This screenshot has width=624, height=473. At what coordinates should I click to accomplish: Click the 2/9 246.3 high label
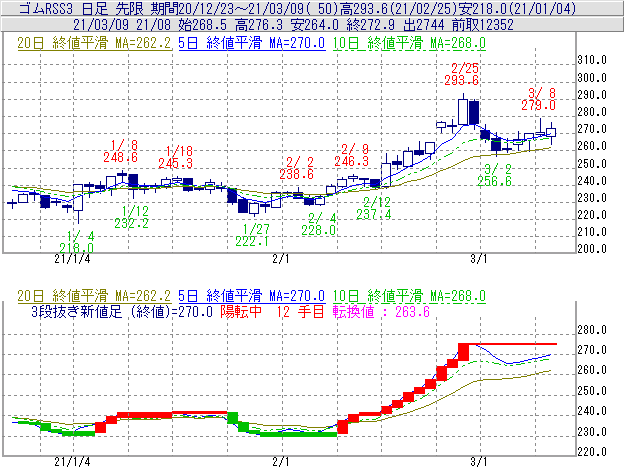351,155
